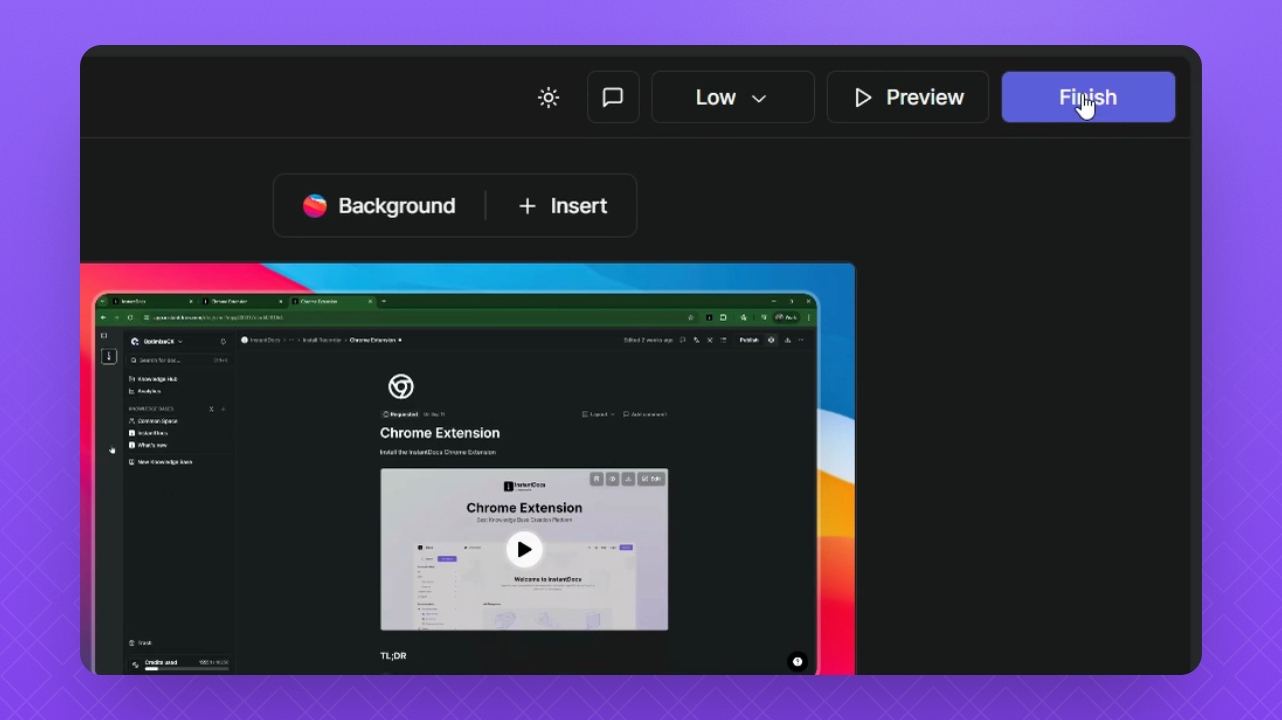The width and height of the screenshot is (1282, 720).
Task: Click the Credits used progress bar
Action: coord(187,668)
